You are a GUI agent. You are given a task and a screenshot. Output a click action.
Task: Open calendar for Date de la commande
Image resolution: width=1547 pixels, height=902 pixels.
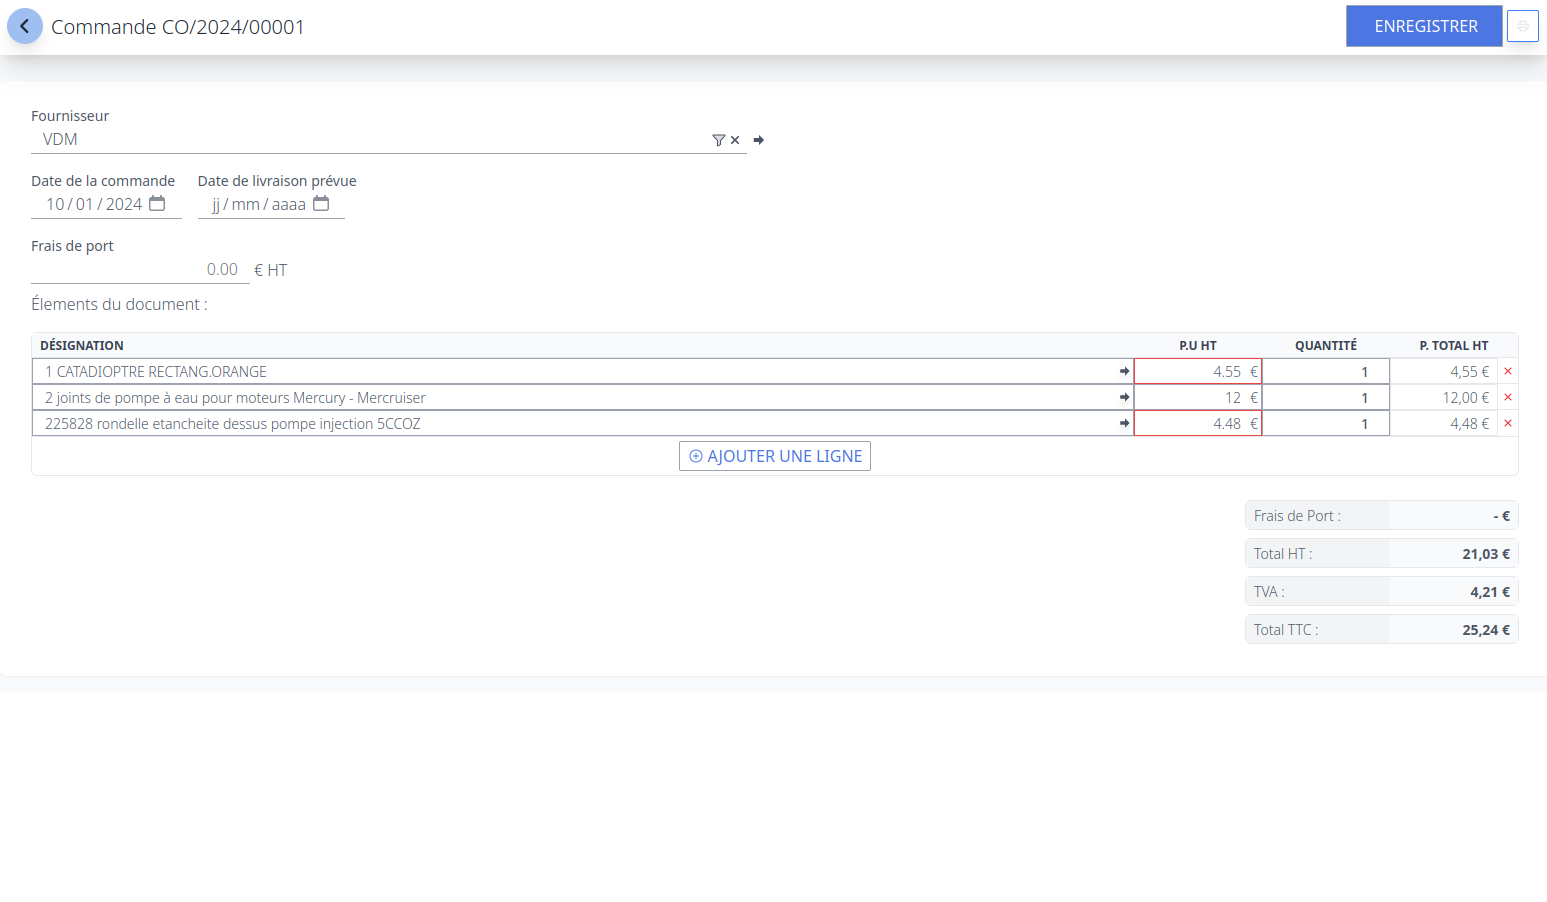click(157, 204)
